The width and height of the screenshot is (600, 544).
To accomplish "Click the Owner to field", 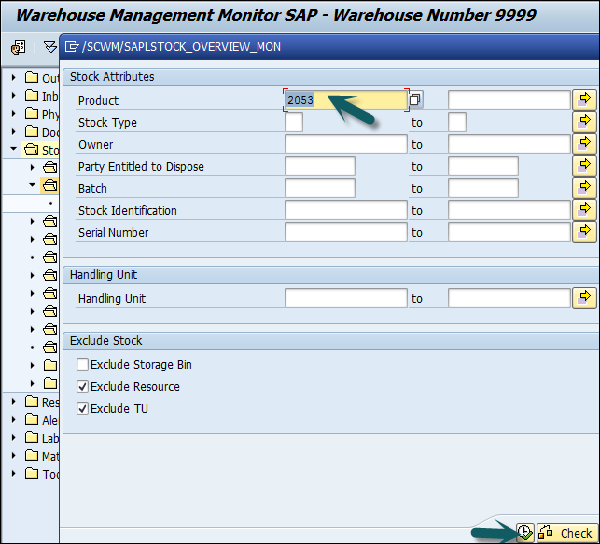I will 509,144.
